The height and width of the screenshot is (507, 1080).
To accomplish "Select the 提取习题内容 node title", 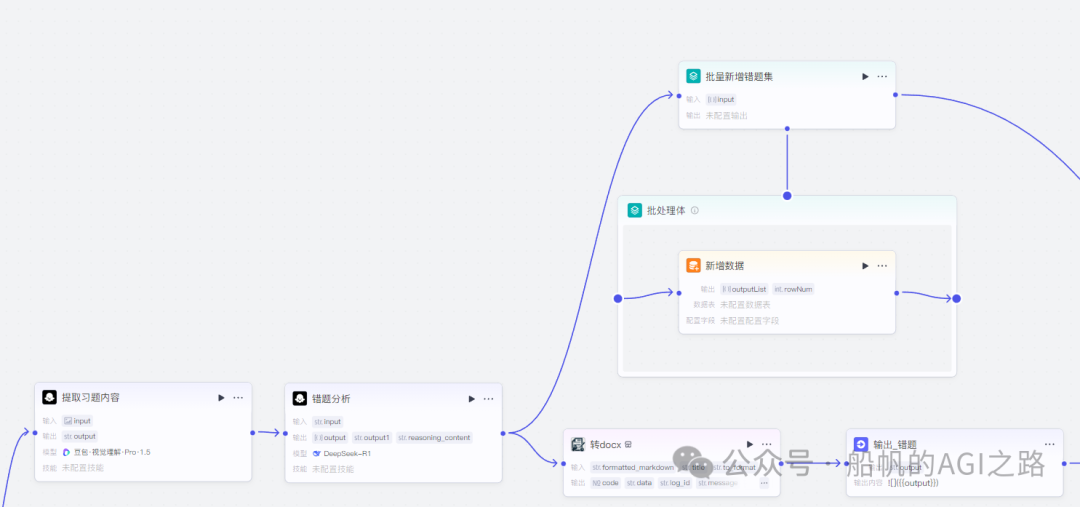I will click(90, 397).
